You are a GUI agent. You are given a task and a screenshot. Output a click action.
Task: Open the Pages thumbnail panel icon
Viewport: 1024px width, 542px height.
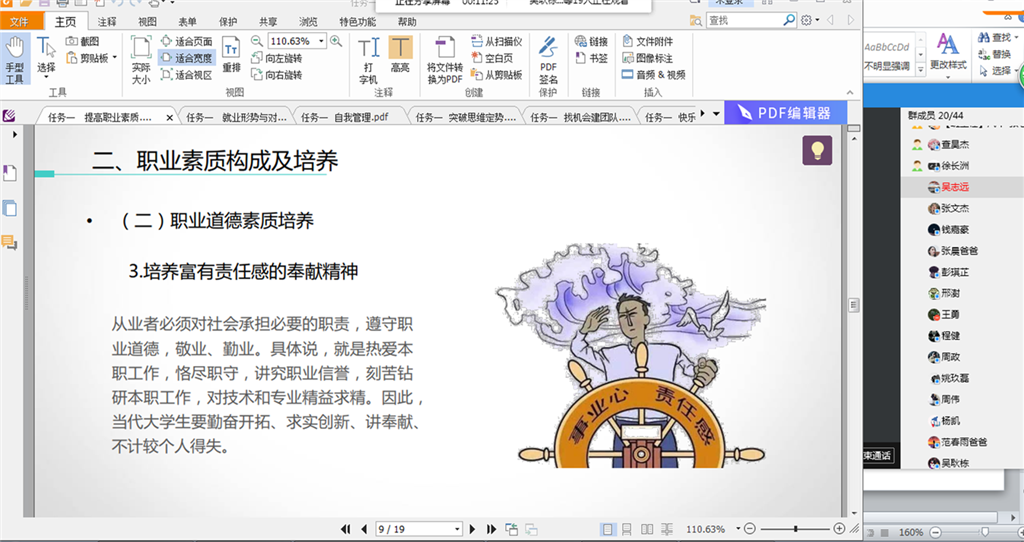coord(10,208)
